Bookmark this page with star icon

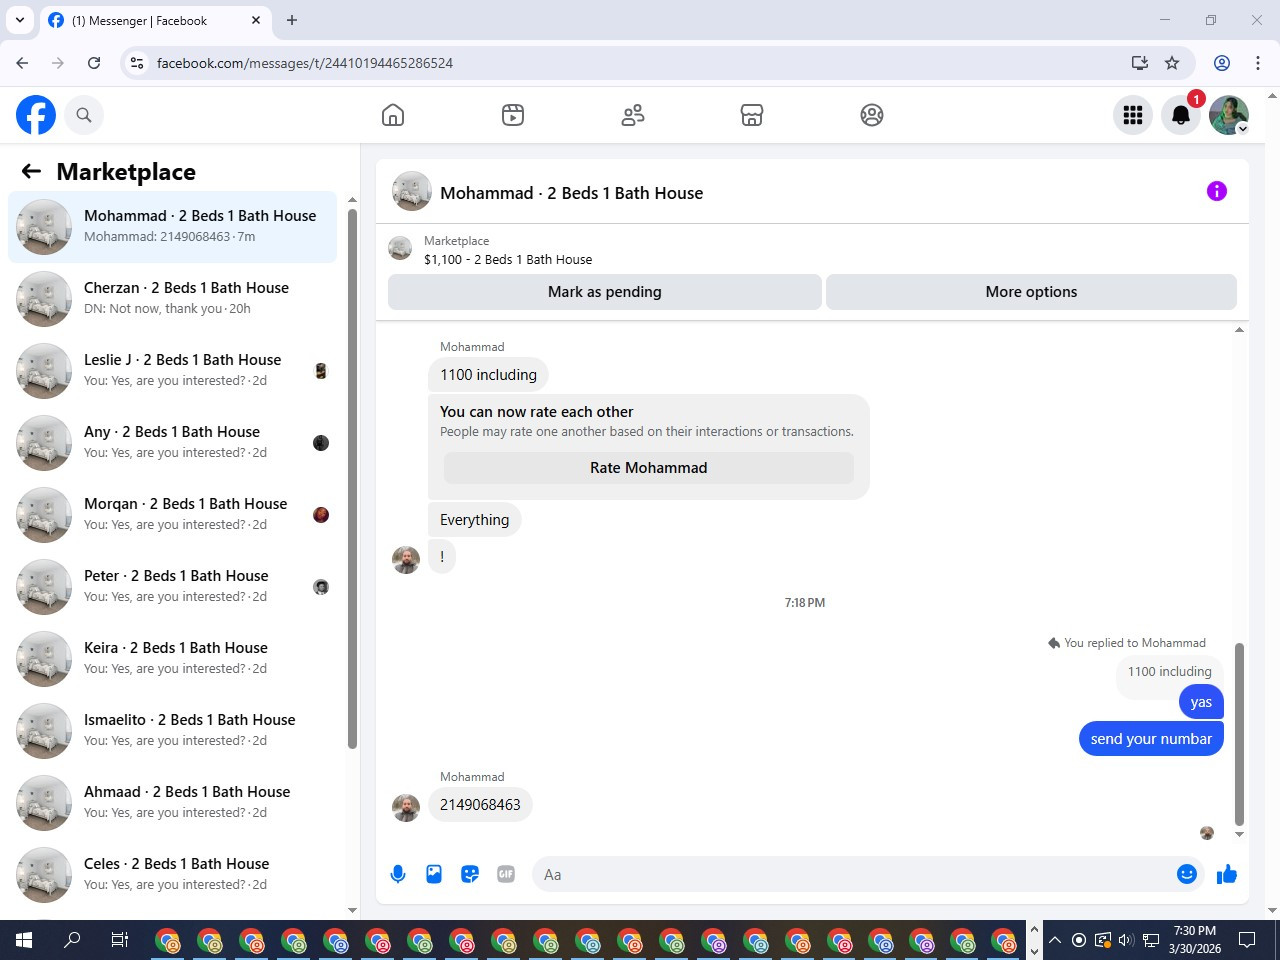pos(1172,63)
